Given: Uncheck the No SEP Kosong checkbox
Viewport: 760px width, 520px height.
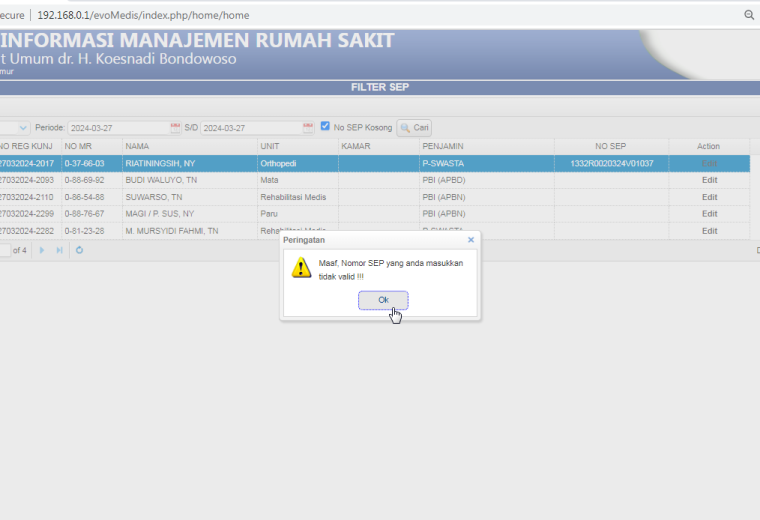Looking at the screenshot, I should pyautogui.click(x=325, y=126).
